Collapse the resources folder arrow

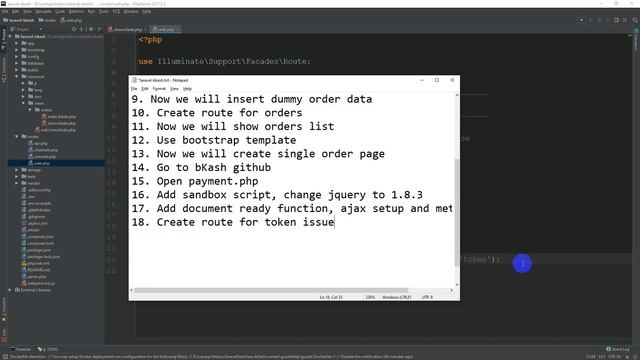(17, 76)
